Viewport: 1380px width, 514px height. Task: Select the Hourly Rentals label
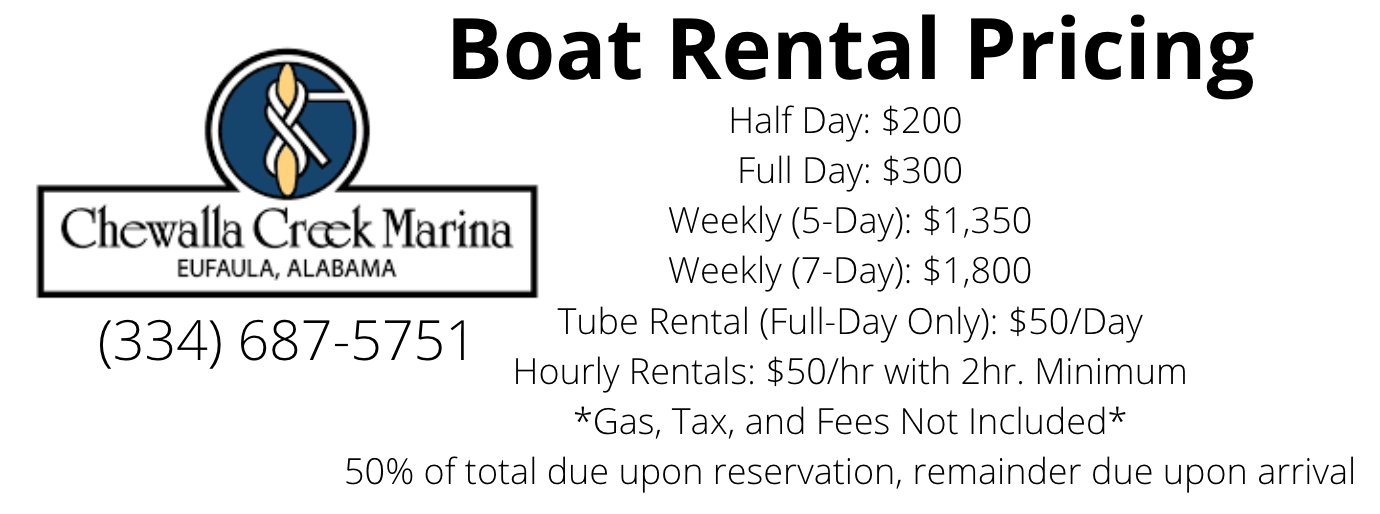point(634,372)
